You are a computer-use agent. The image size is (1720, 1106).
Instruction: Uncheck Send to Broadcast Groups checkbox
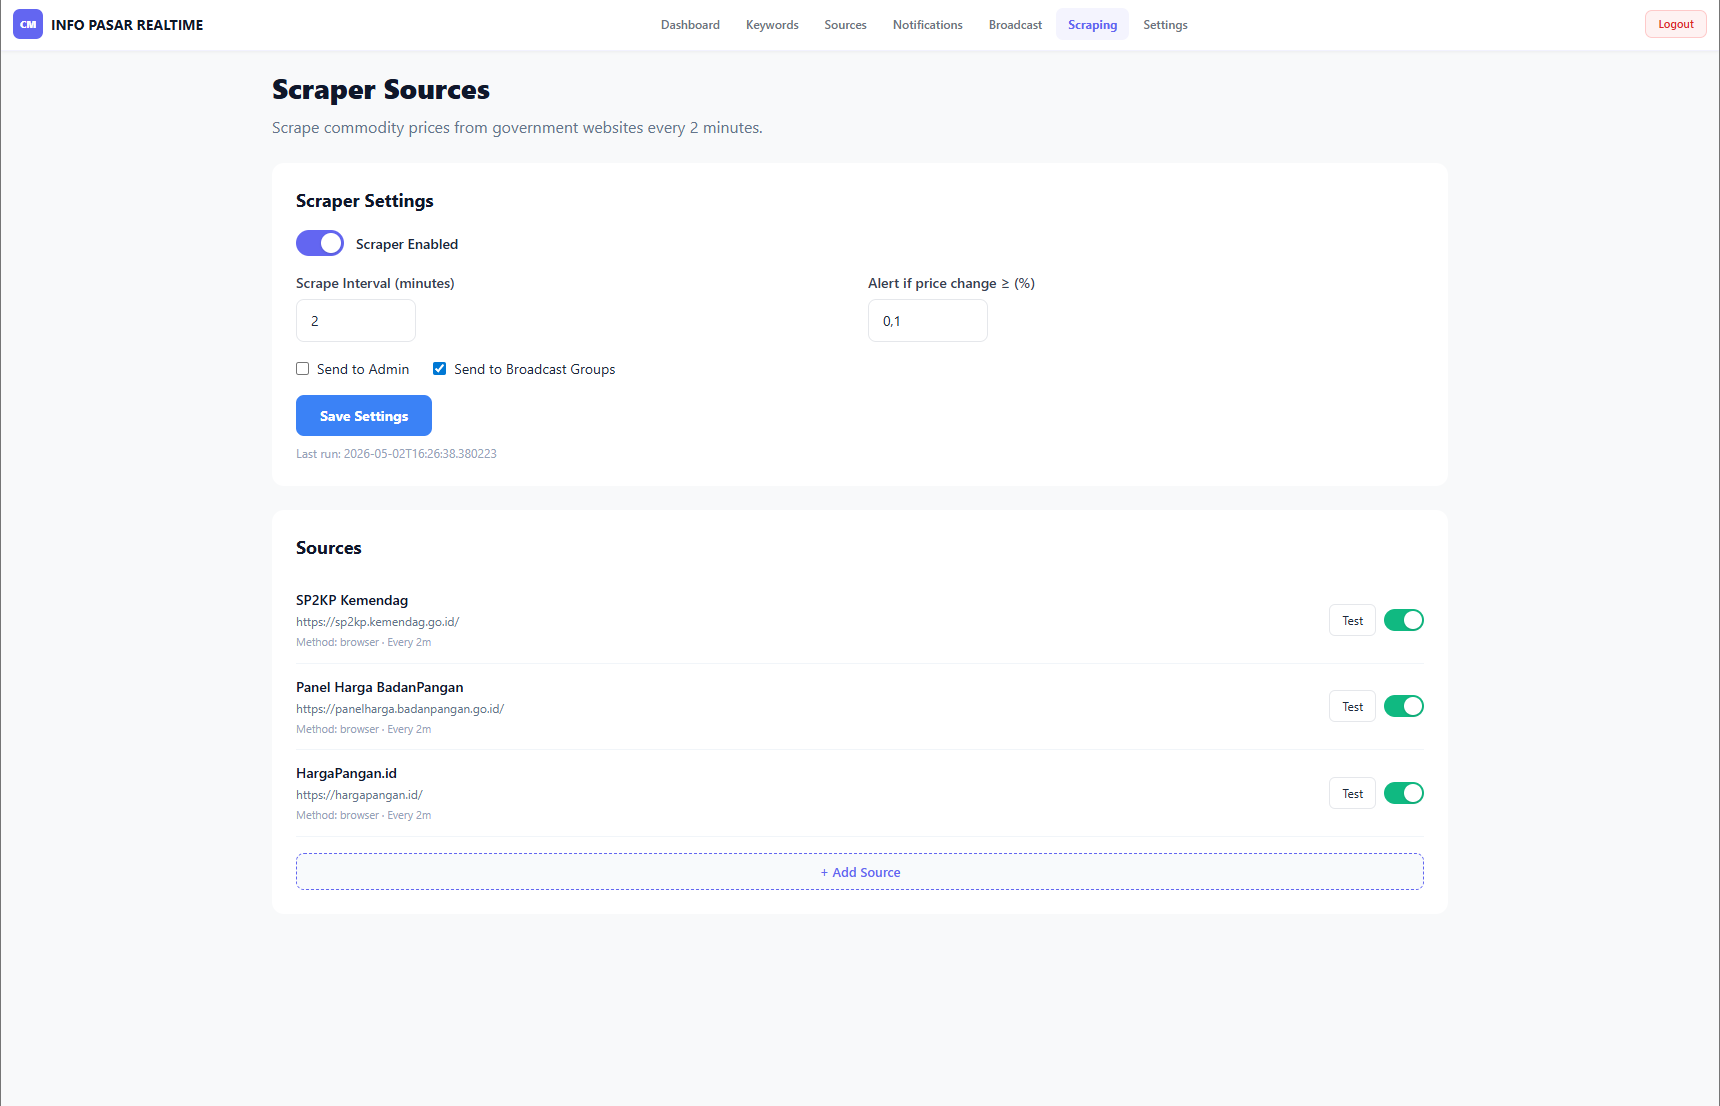pos(439,369)
